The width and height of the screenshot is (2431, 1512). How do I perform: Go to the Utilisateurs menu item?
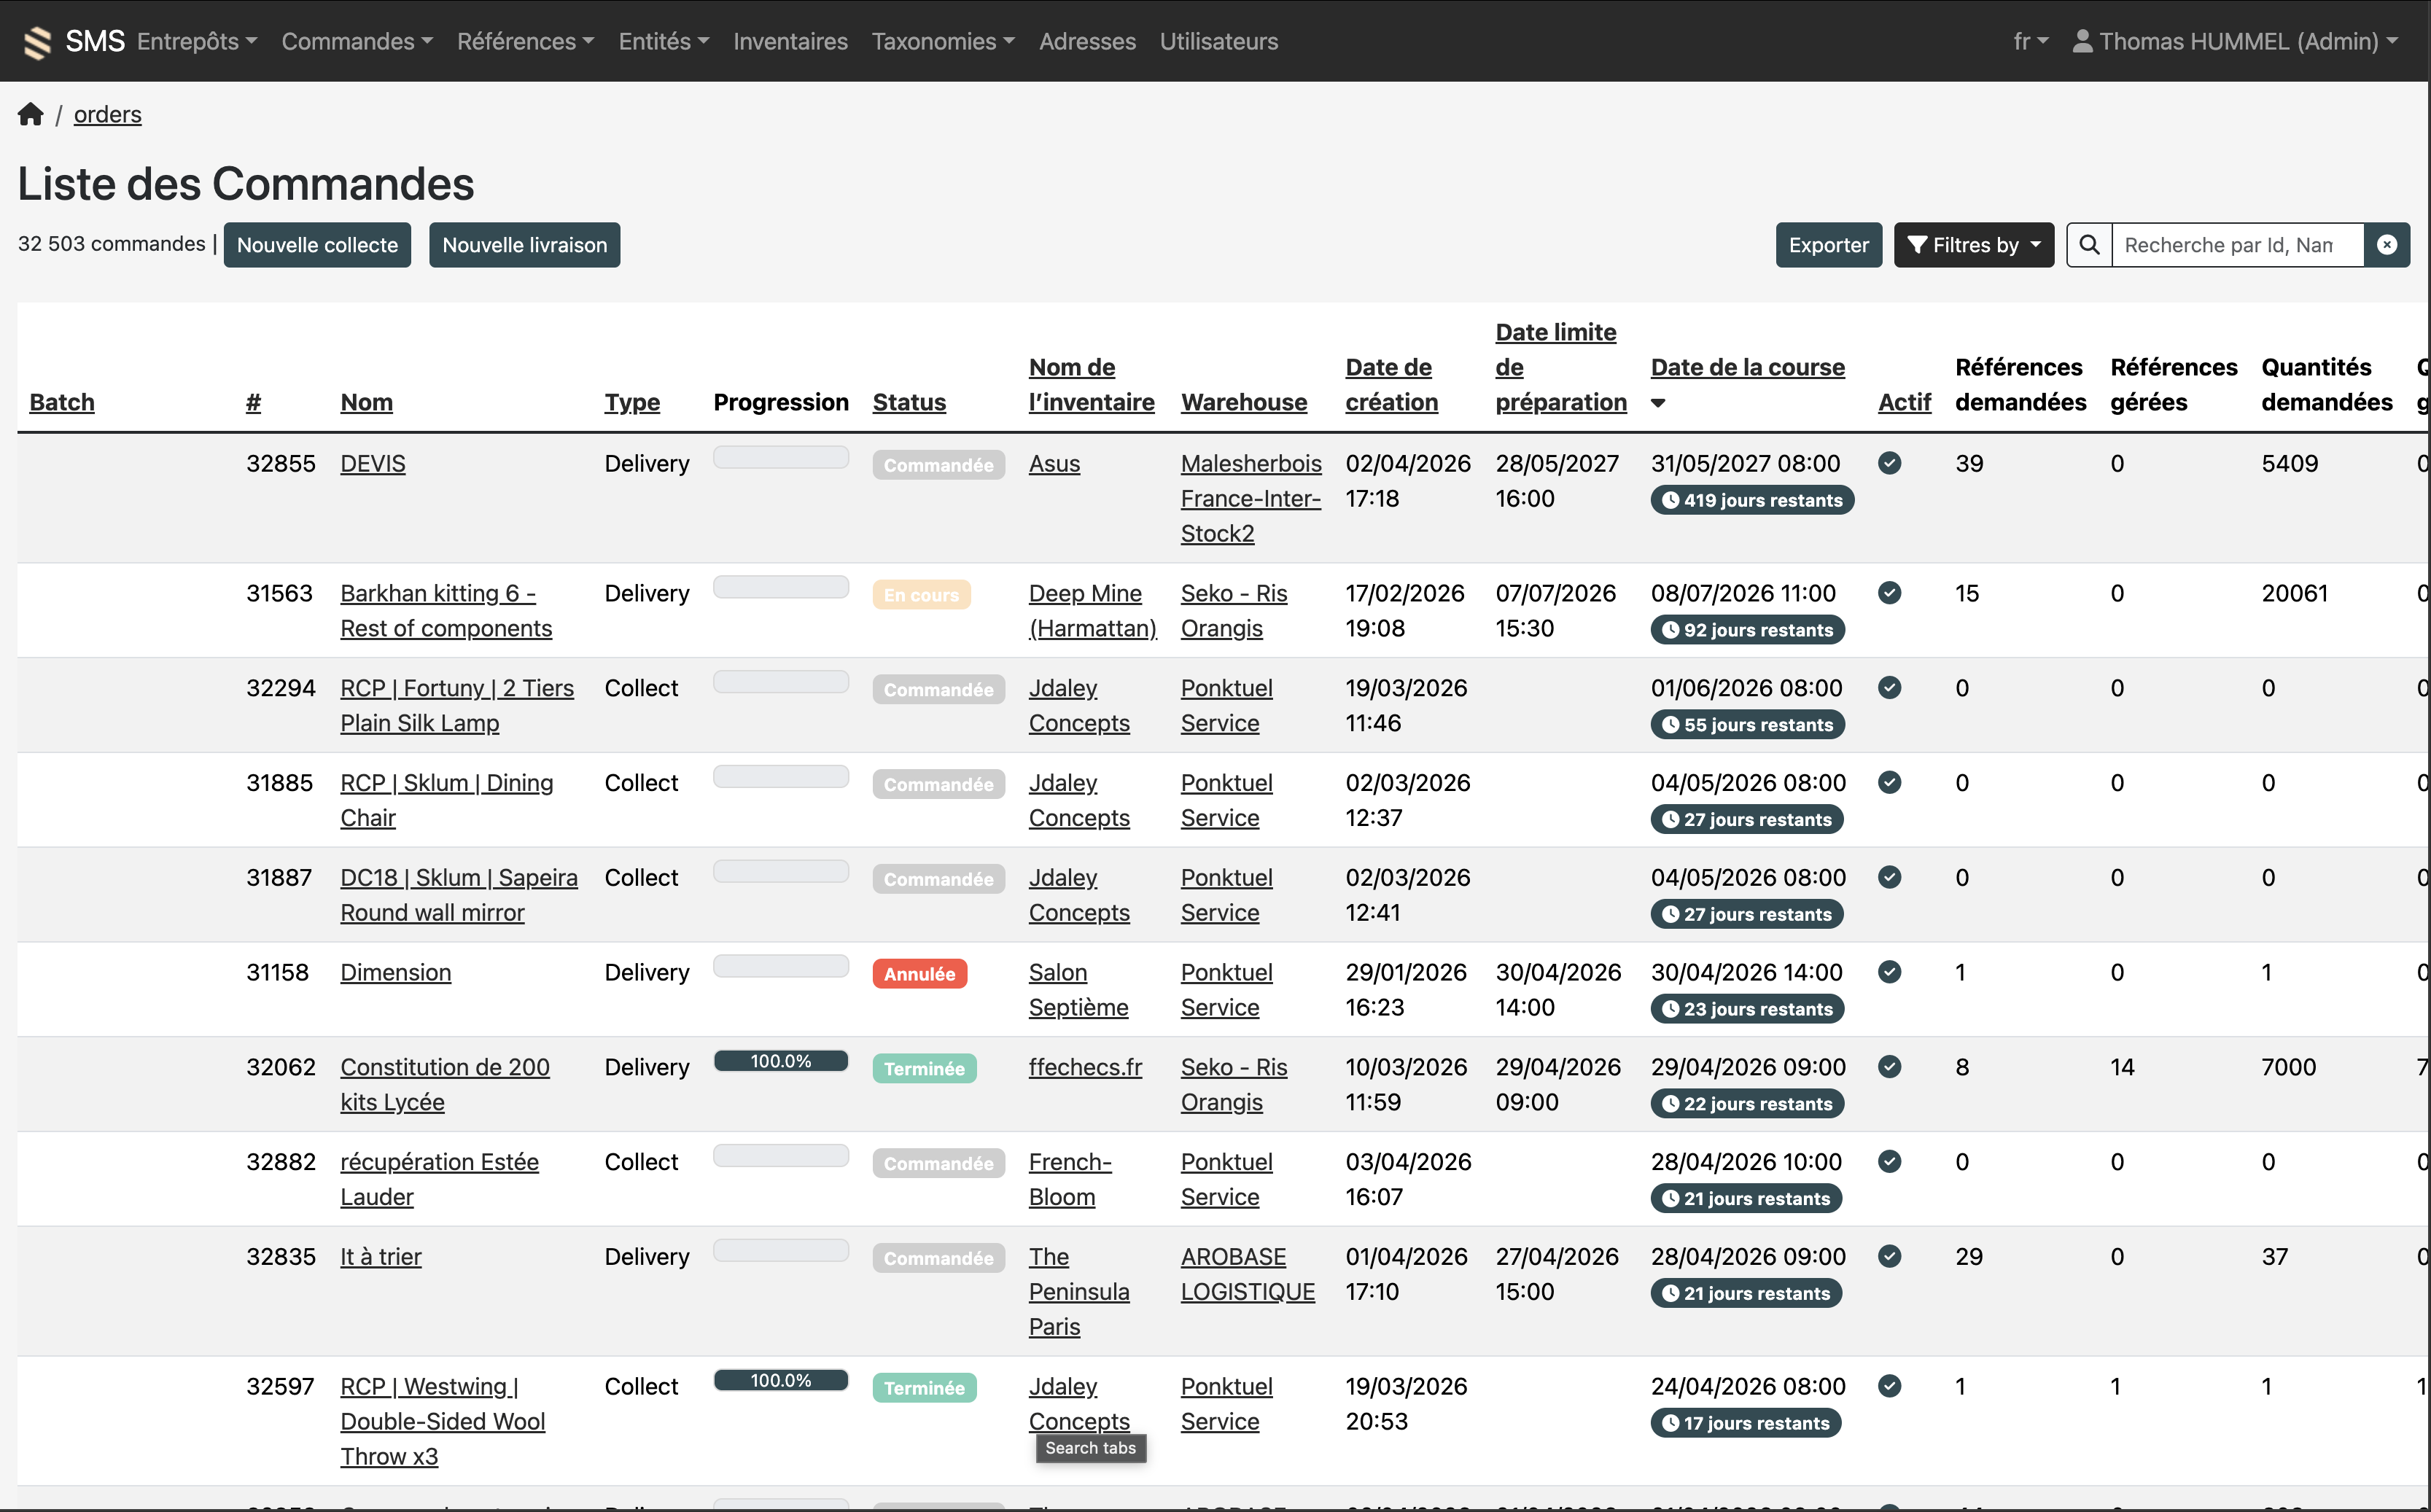point(1218,41)
